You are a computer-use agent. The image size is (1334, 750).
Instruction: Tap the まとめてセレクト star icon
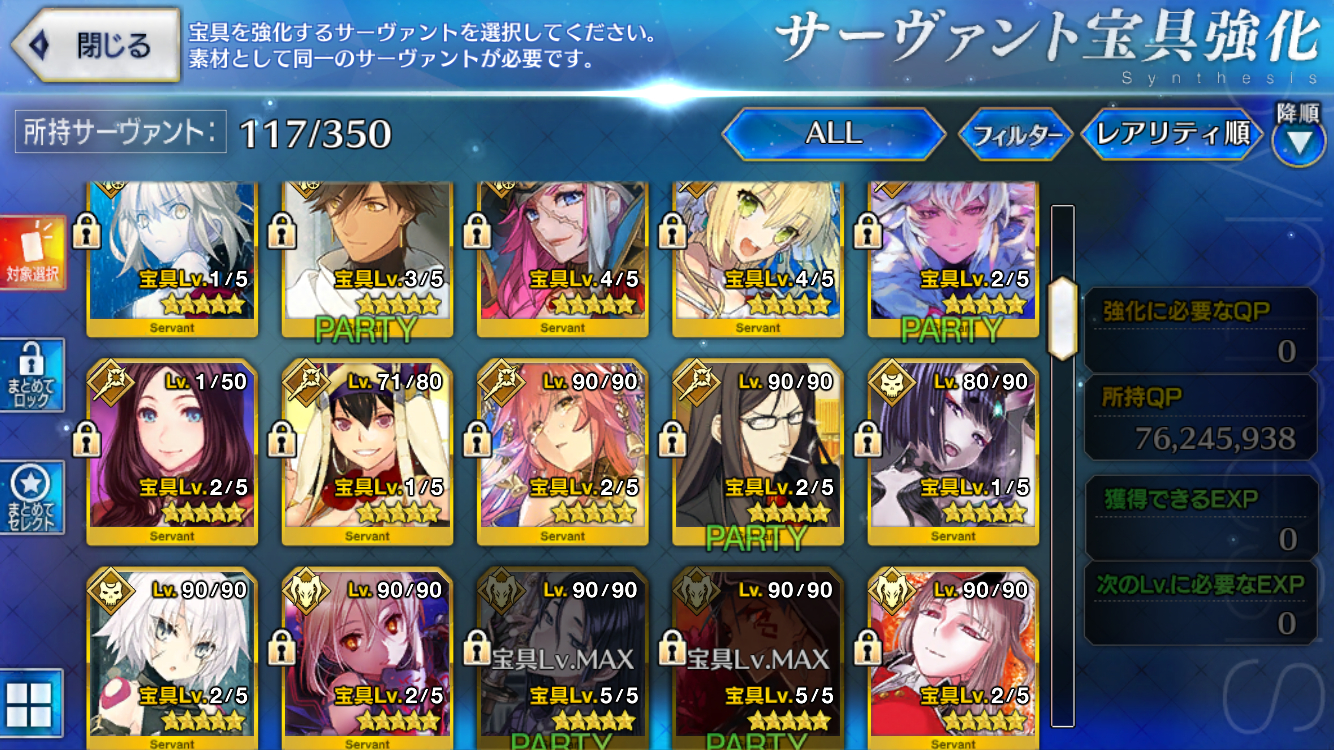click(32, 498)
